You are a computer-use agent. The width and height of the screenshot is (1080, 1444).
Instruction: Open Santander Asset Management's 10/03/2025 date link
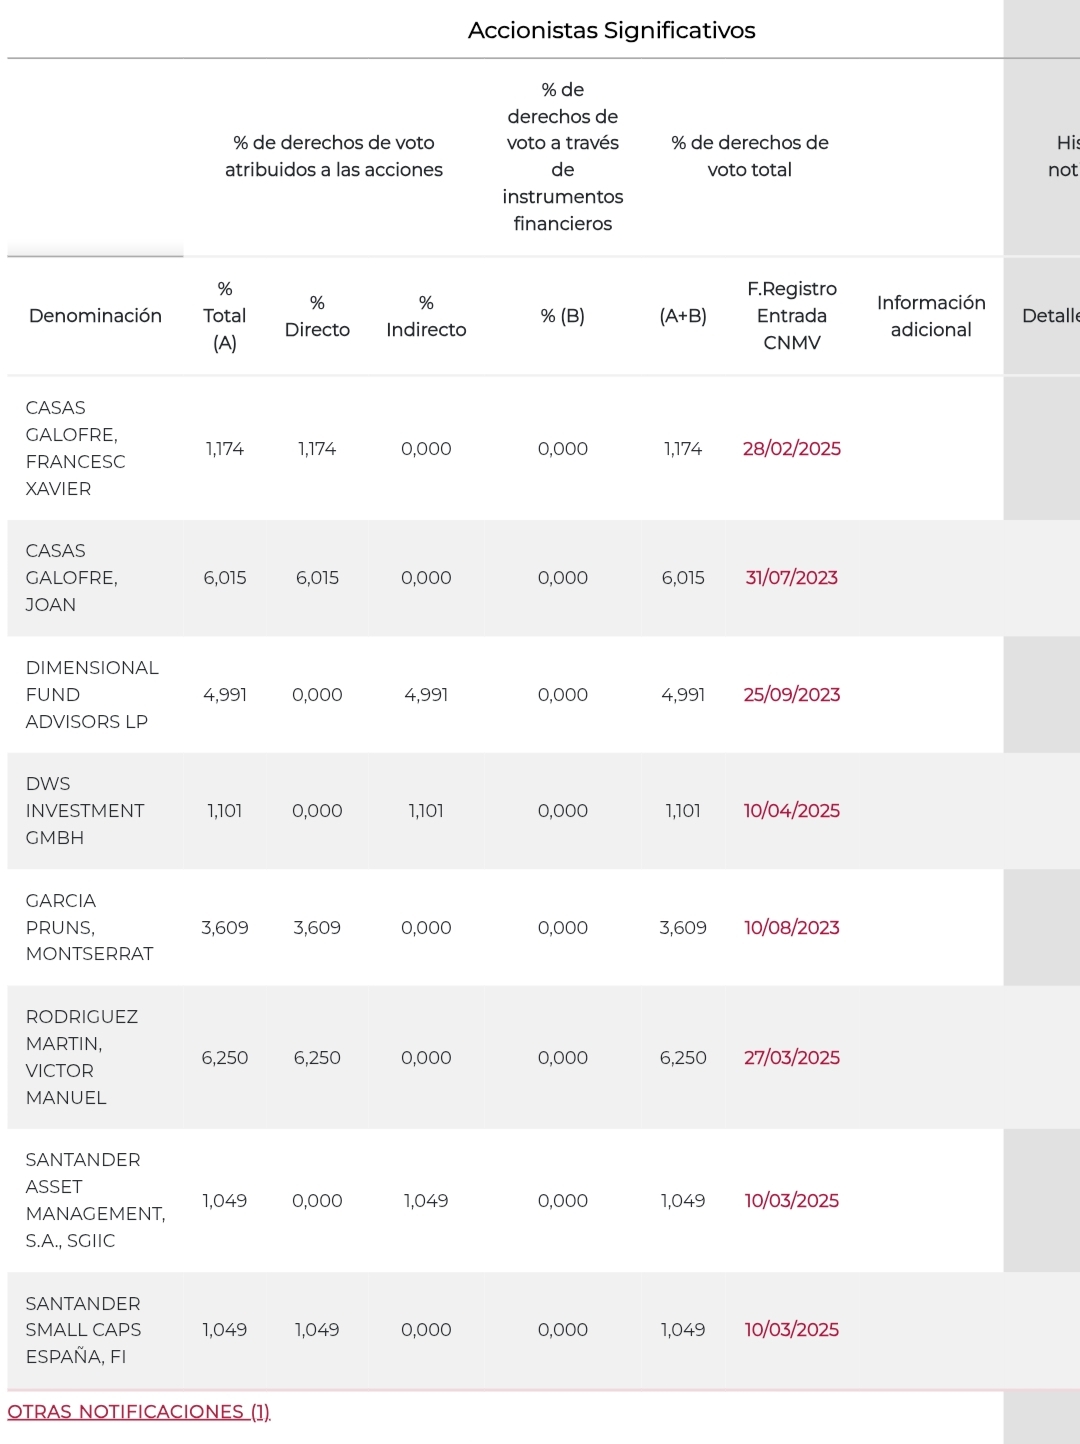point(791,1201)
